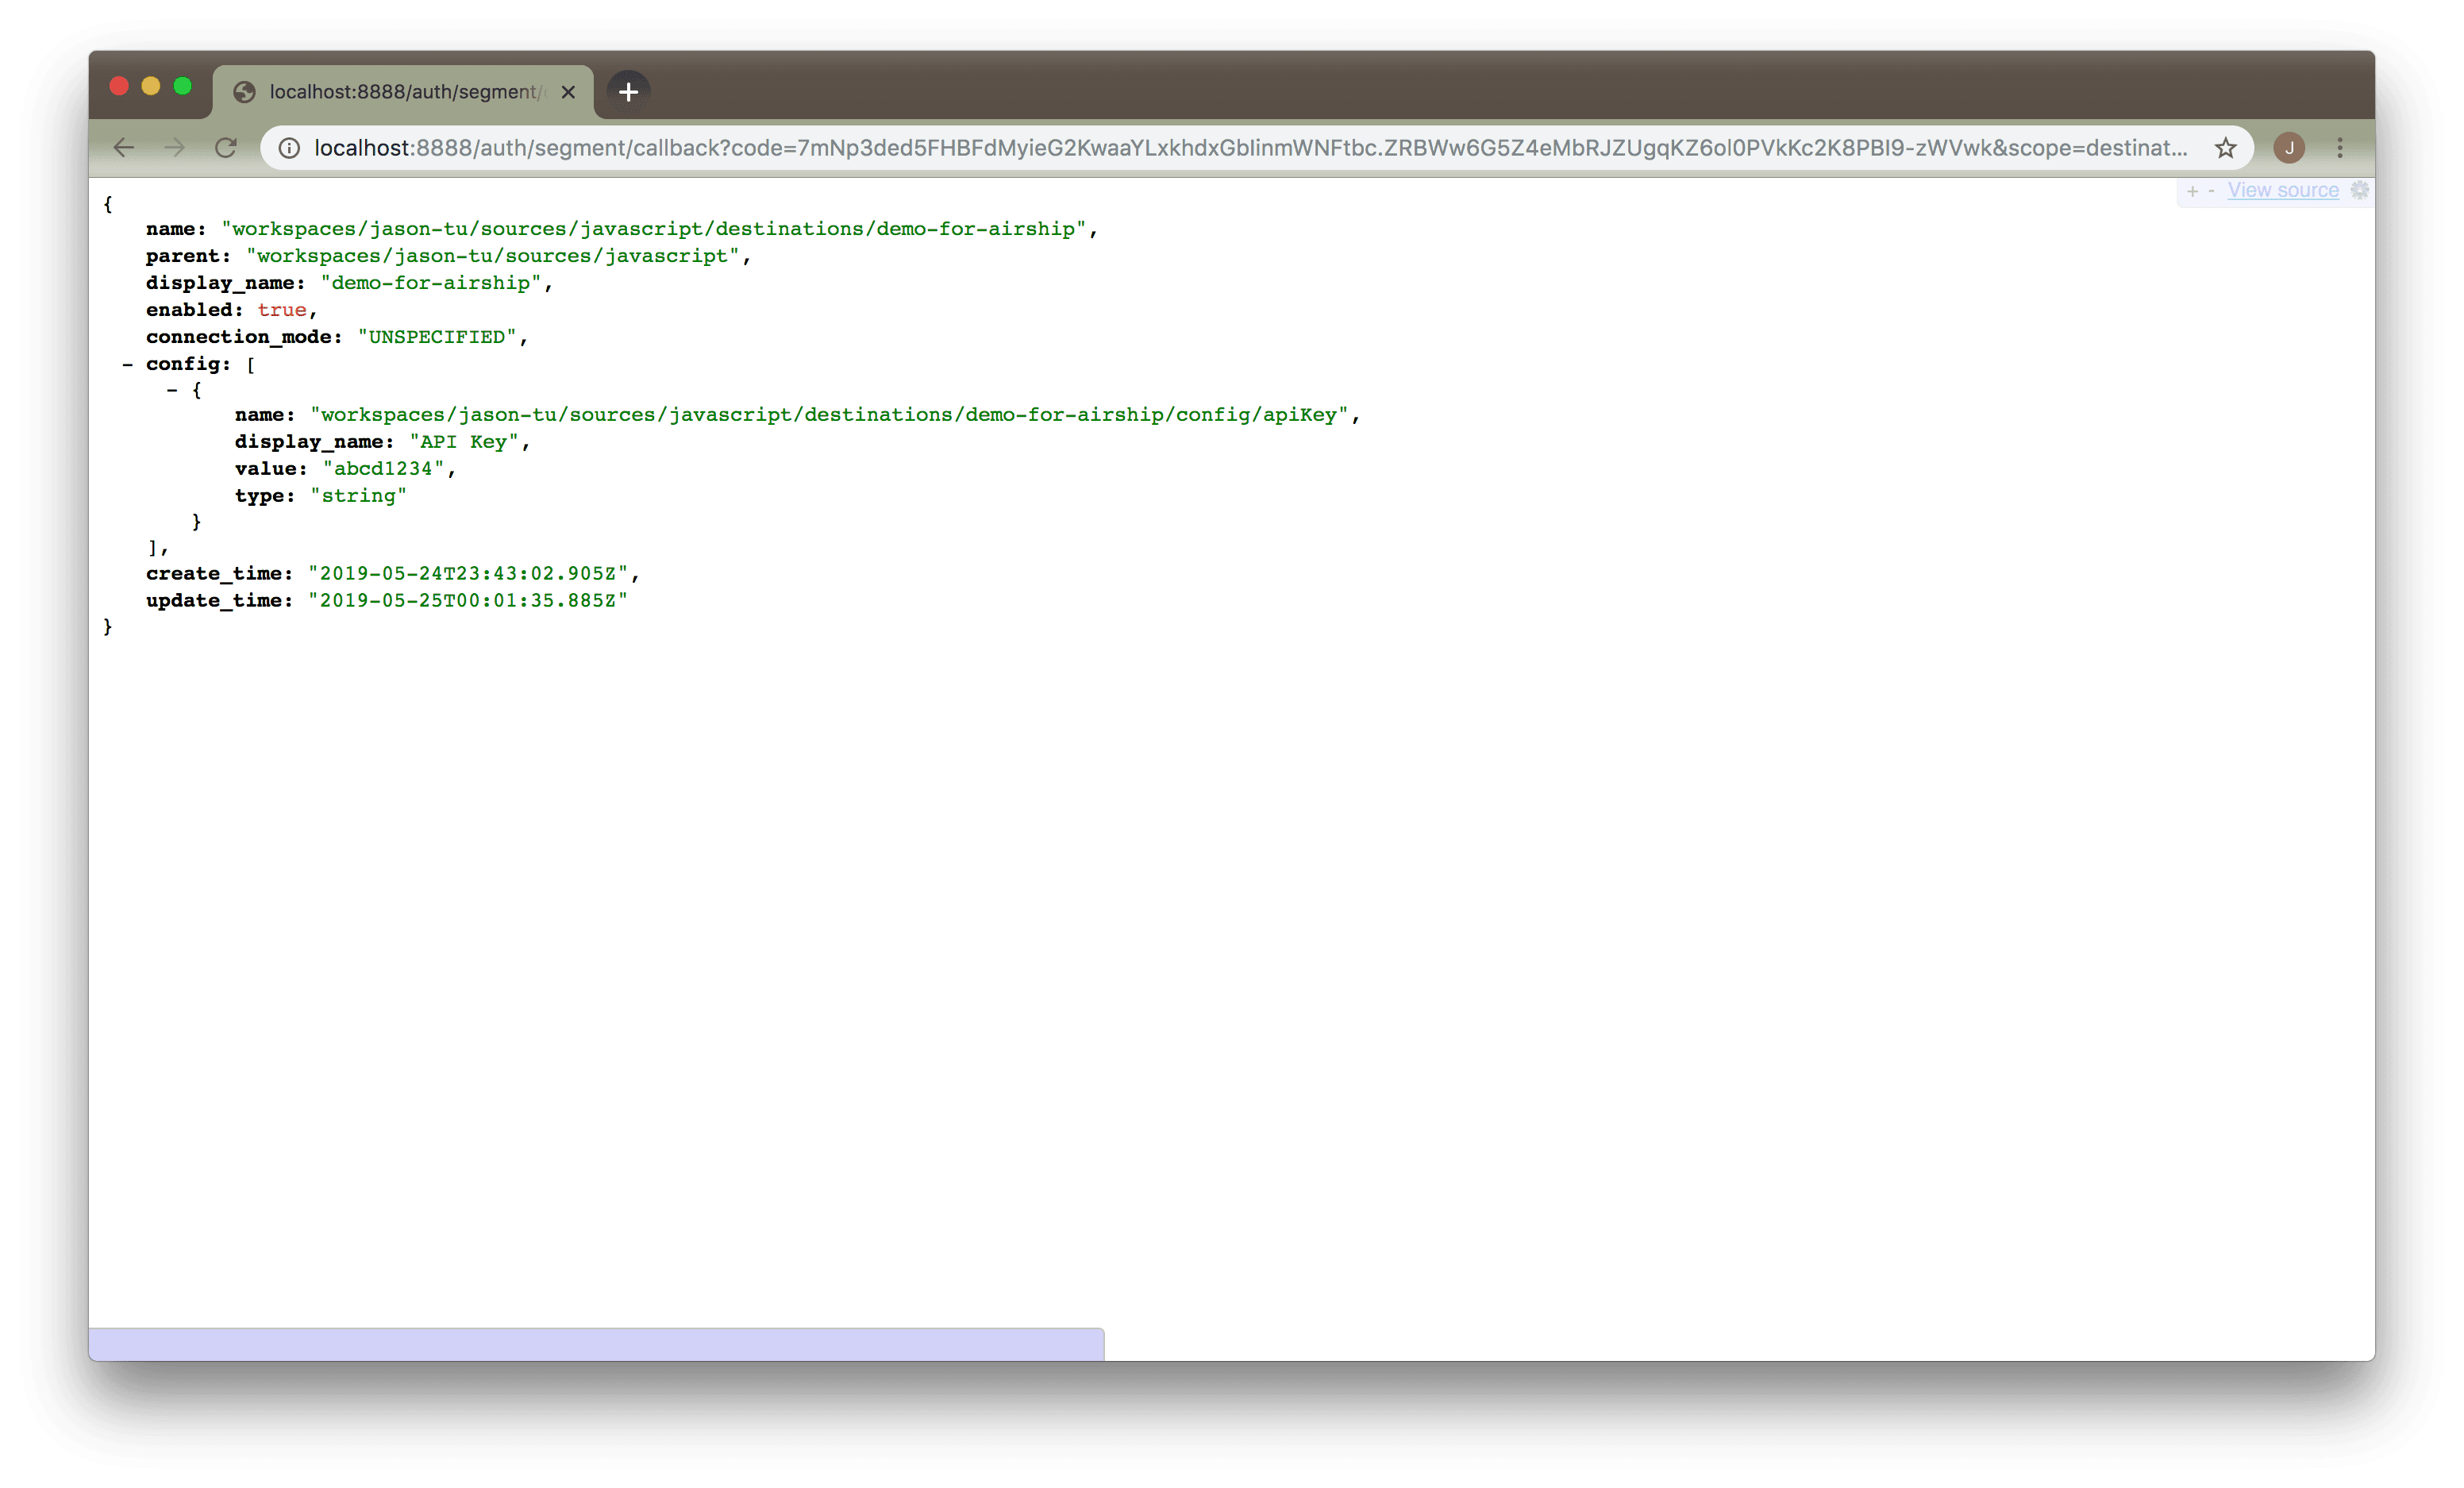Open the J profile avatar menu
The image size is (2464, 1488).
[x=2289, y=148]
